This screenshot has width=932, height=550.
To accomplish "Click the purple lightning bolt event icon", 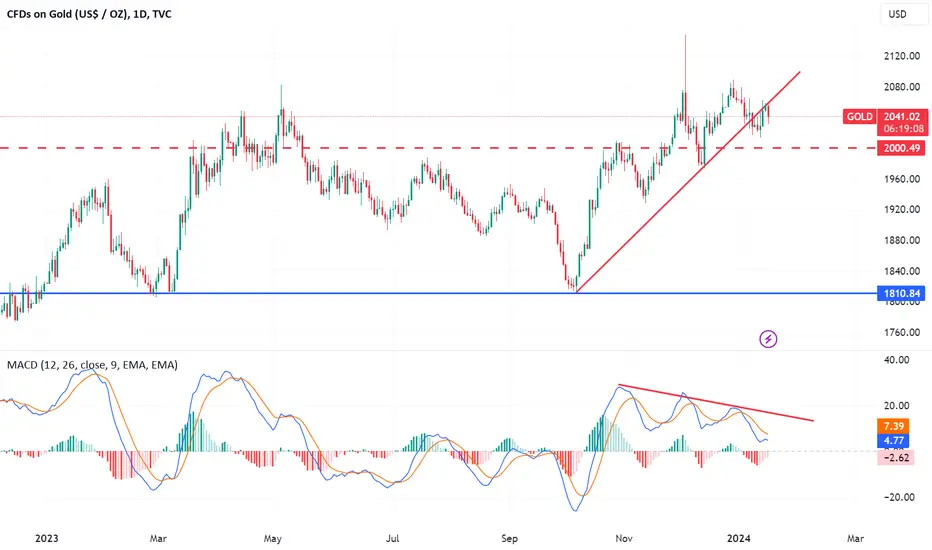I will tap(768, 339).
